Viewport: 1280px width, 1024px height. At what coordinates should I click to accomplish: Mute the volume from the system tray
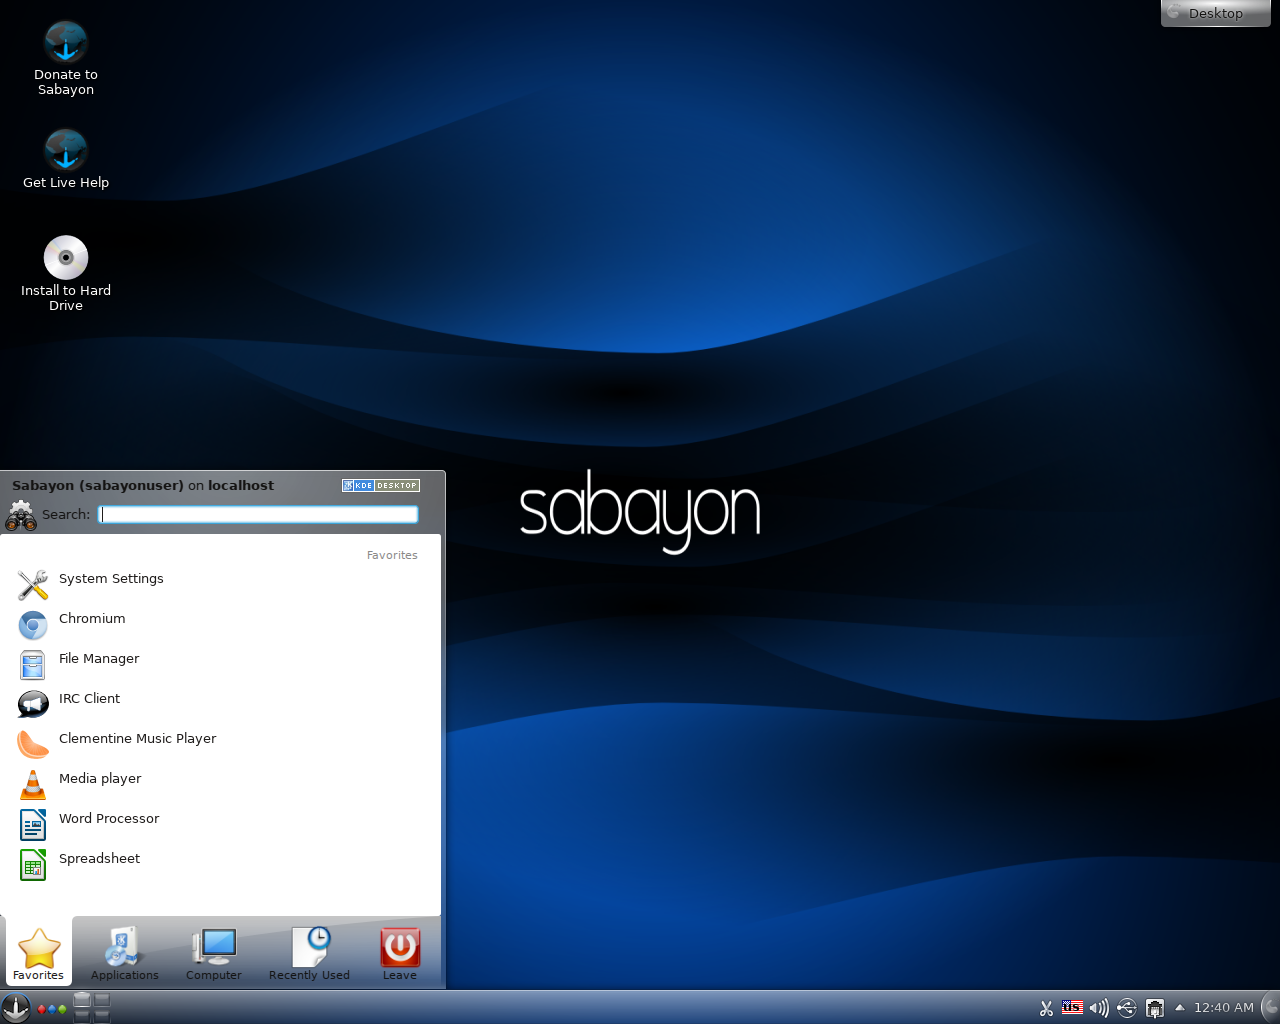pos(1099,1008)
